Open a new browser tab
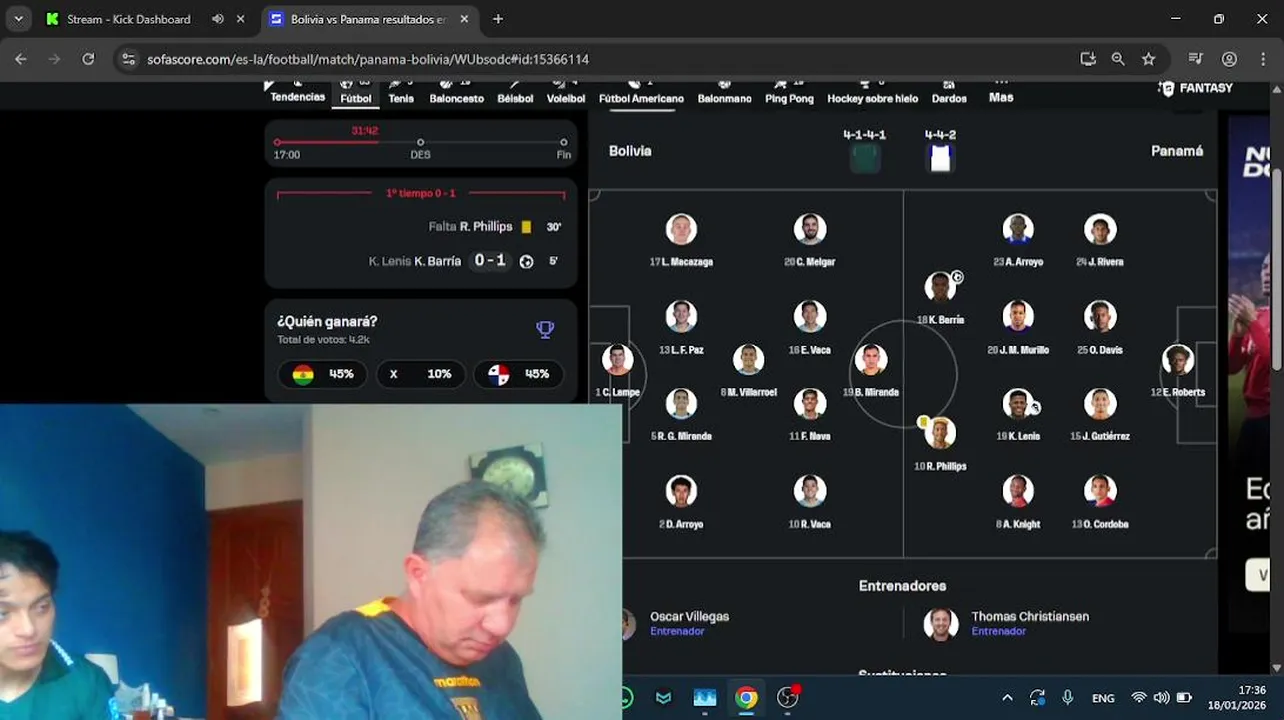 click(x=498, y=19)
